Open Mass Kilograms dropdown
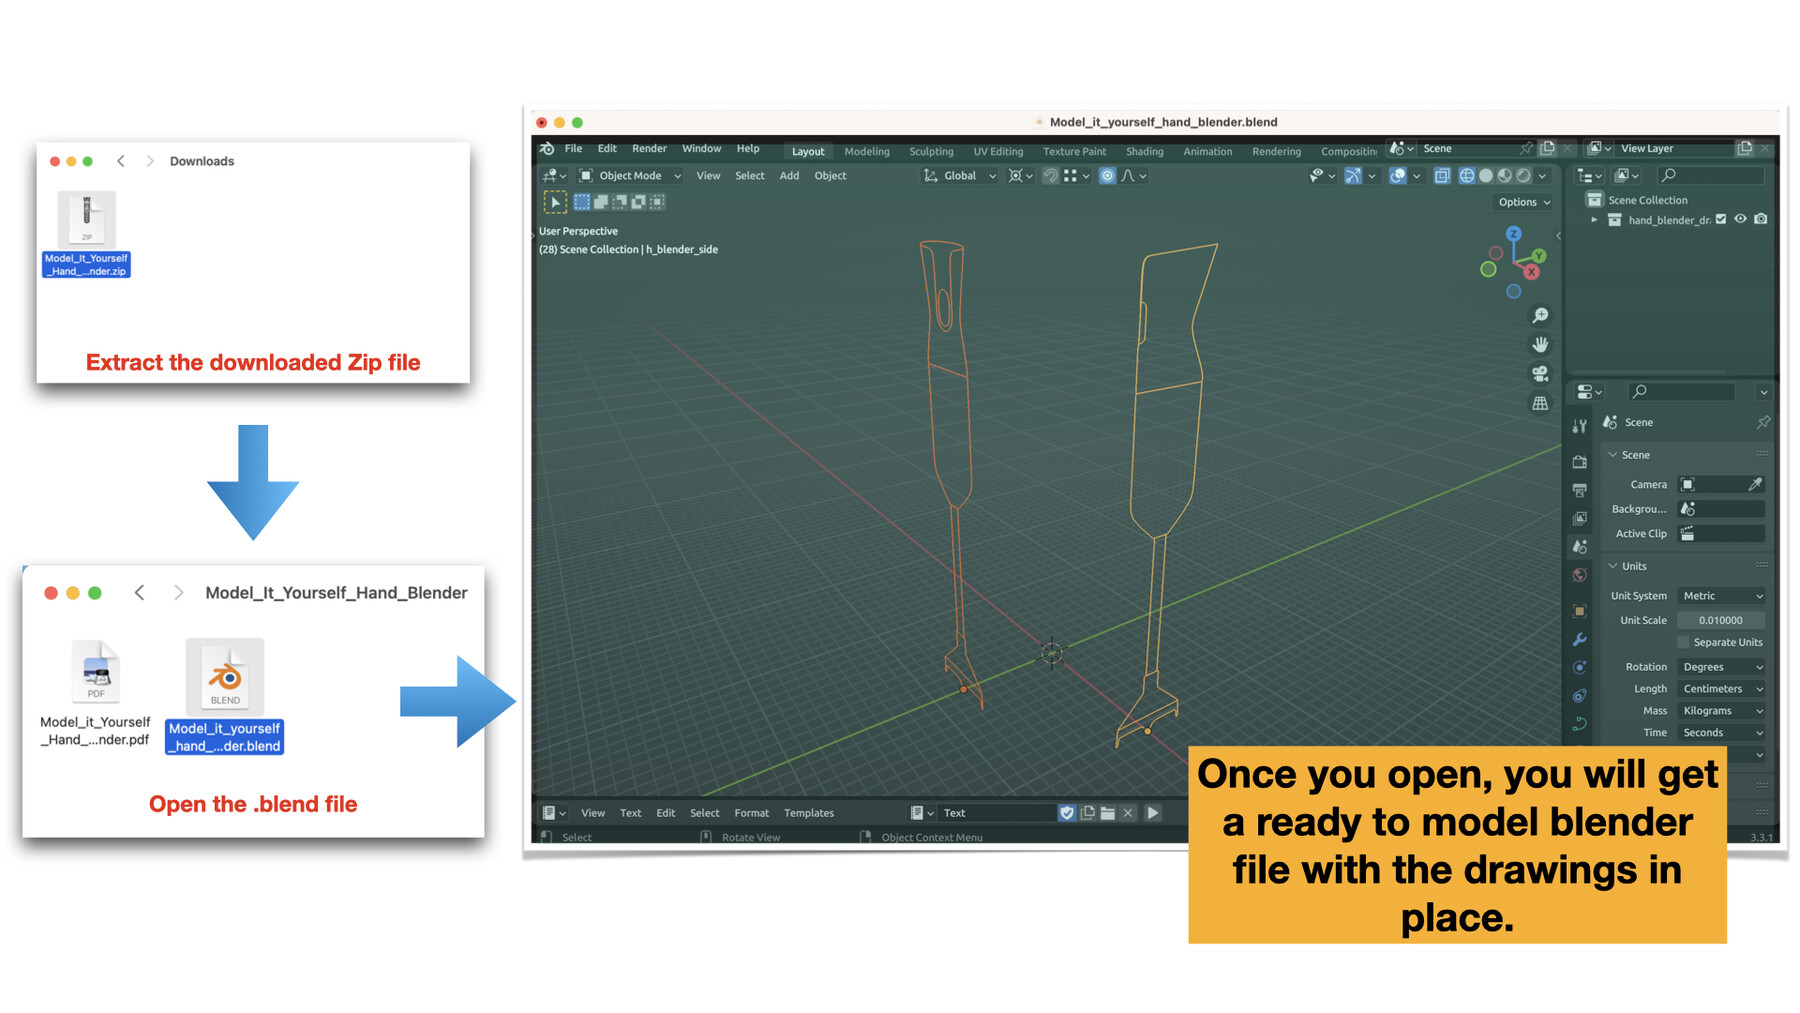This screenshot has width=1800, height=1013. (1722, 711)
